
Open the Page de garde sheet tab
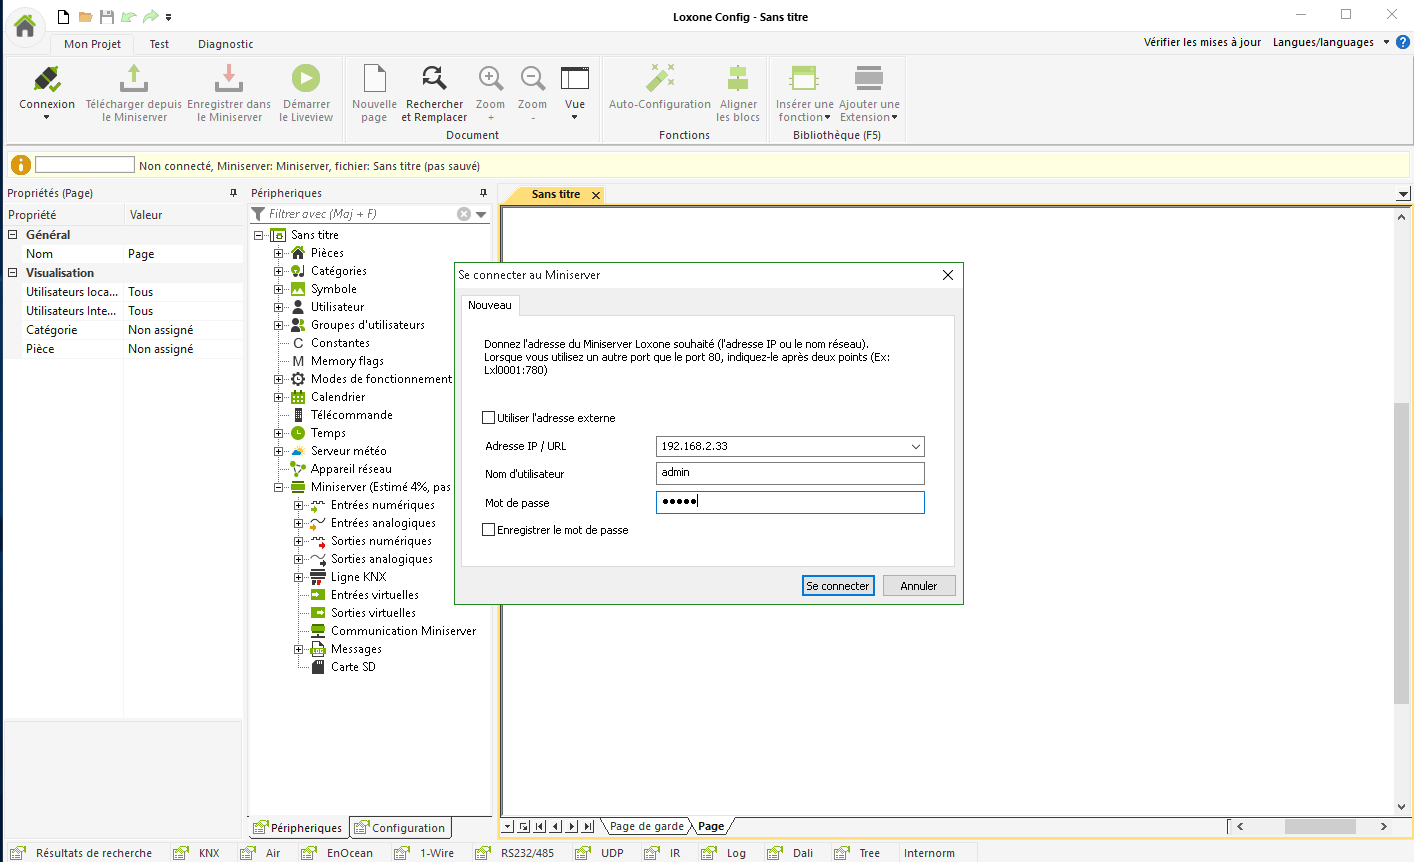click(x=647, y=826)
